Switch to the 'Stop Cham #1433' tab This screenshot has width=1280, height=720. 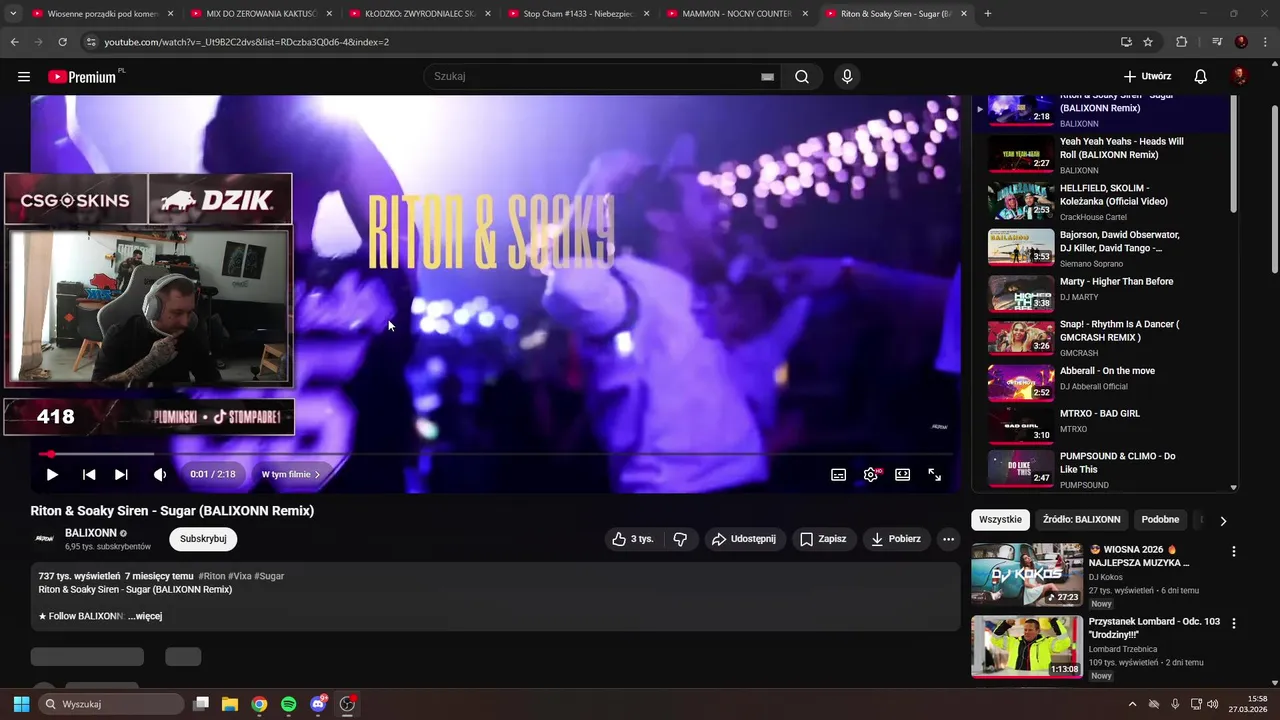point(579,14)
